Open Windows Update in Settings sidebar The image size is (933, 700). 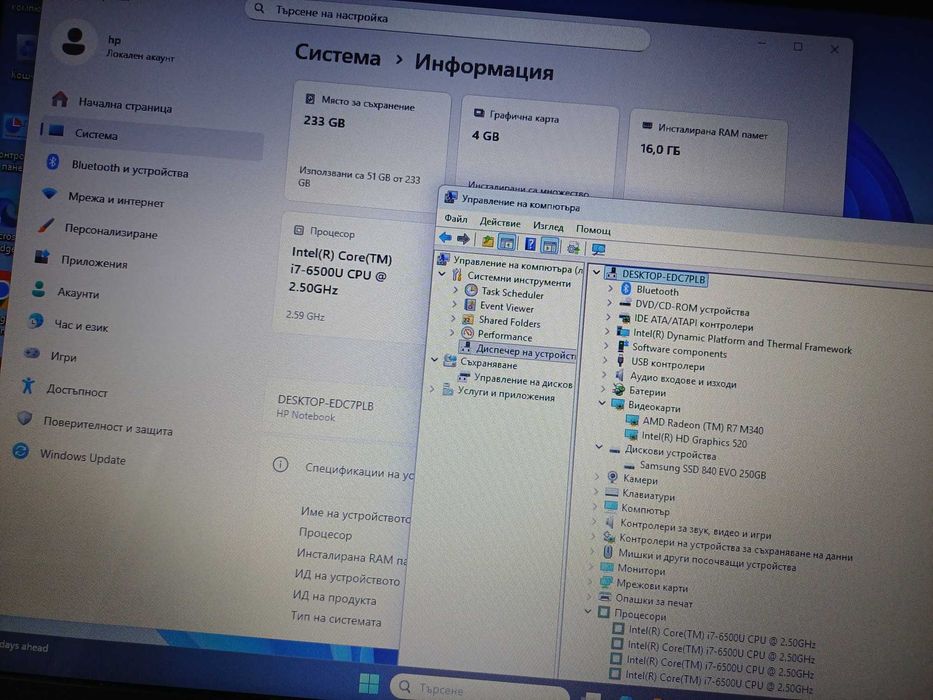69,456
